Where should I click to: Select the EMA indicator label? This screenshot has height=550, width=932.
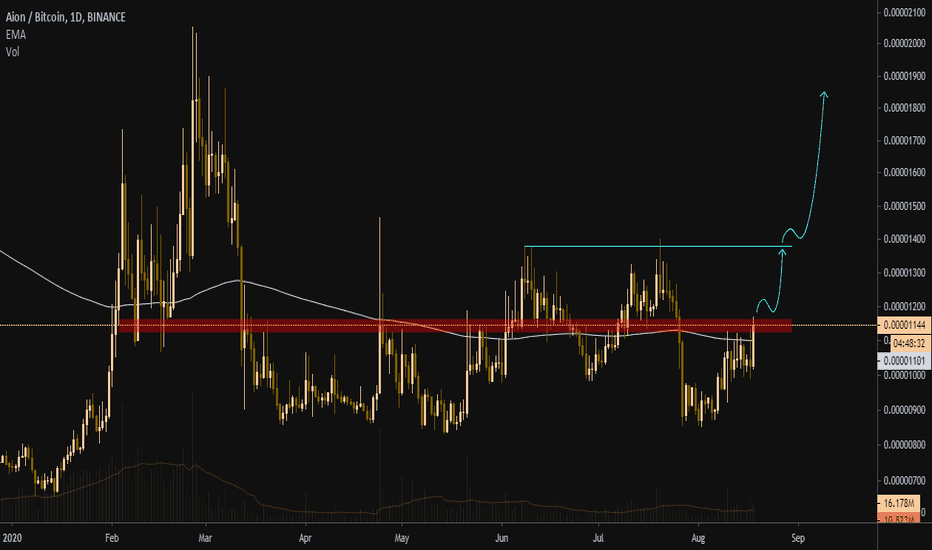15,34
